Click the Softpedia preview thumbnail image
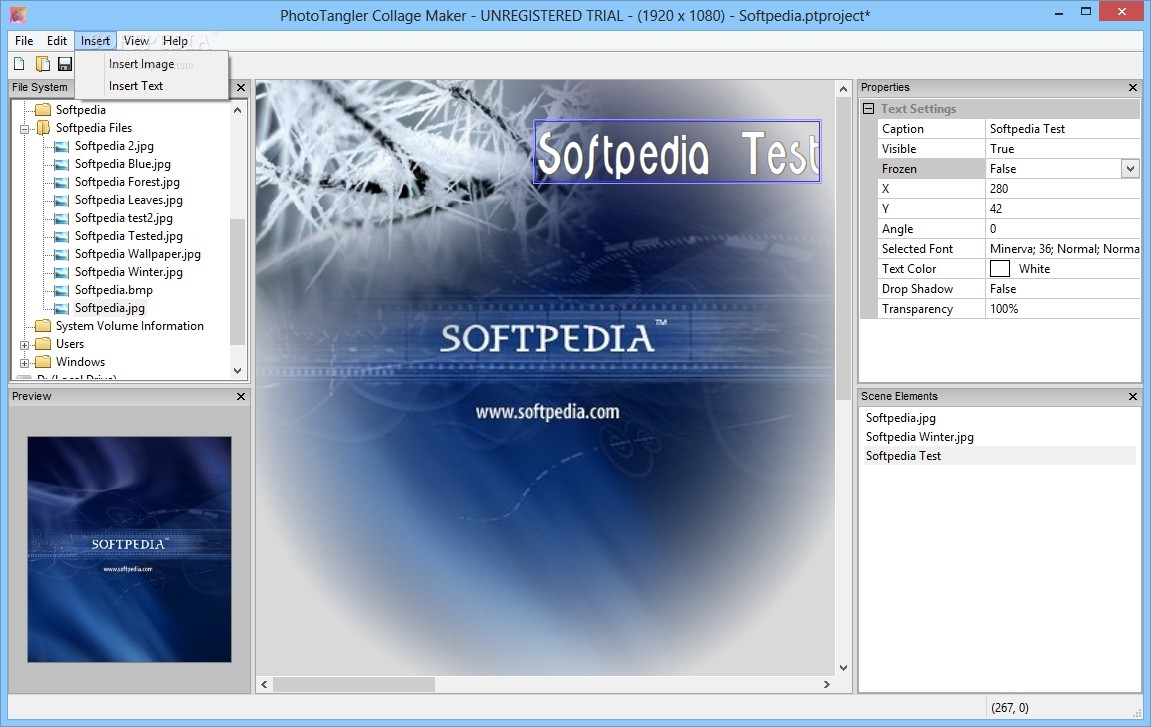Image resolution: width=1151 pixels, height=727 pixels. click(x=129, y=549)
